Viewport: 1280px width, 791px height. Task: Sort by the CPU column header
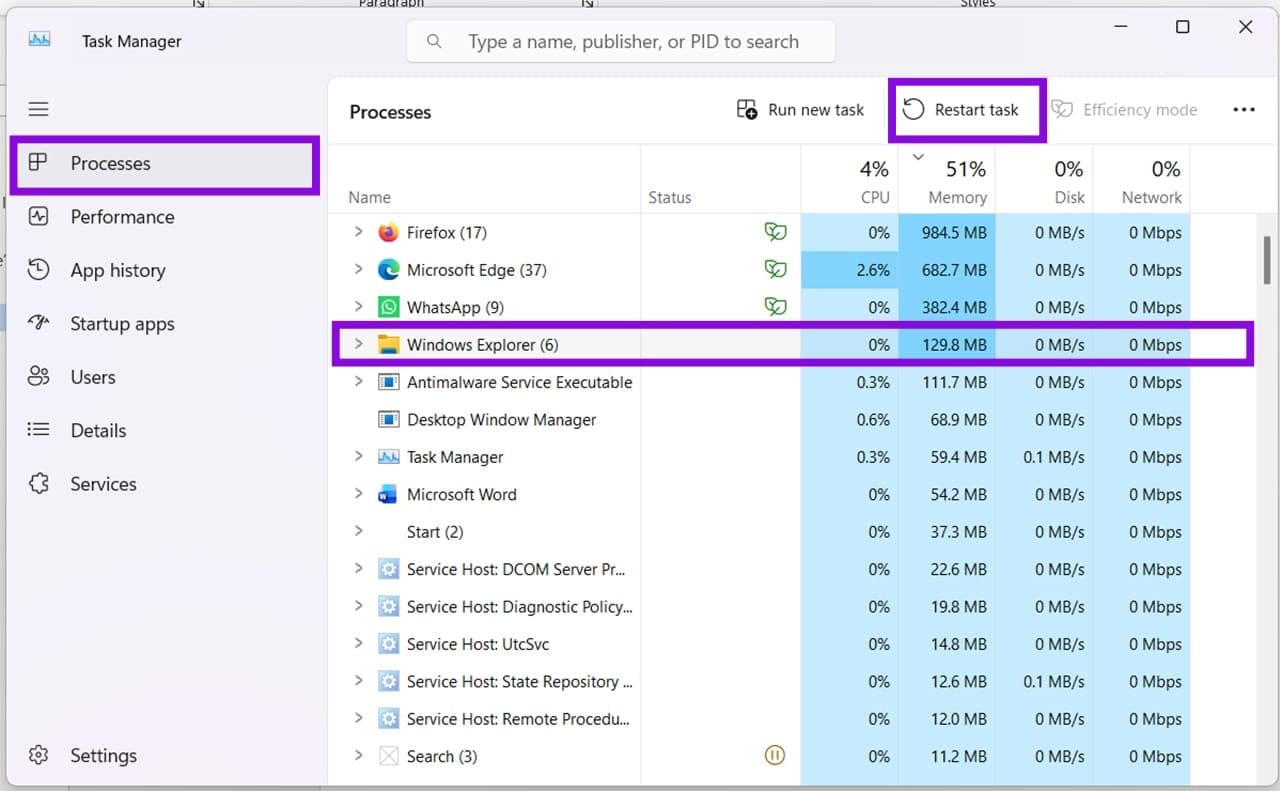coord(849,179)
